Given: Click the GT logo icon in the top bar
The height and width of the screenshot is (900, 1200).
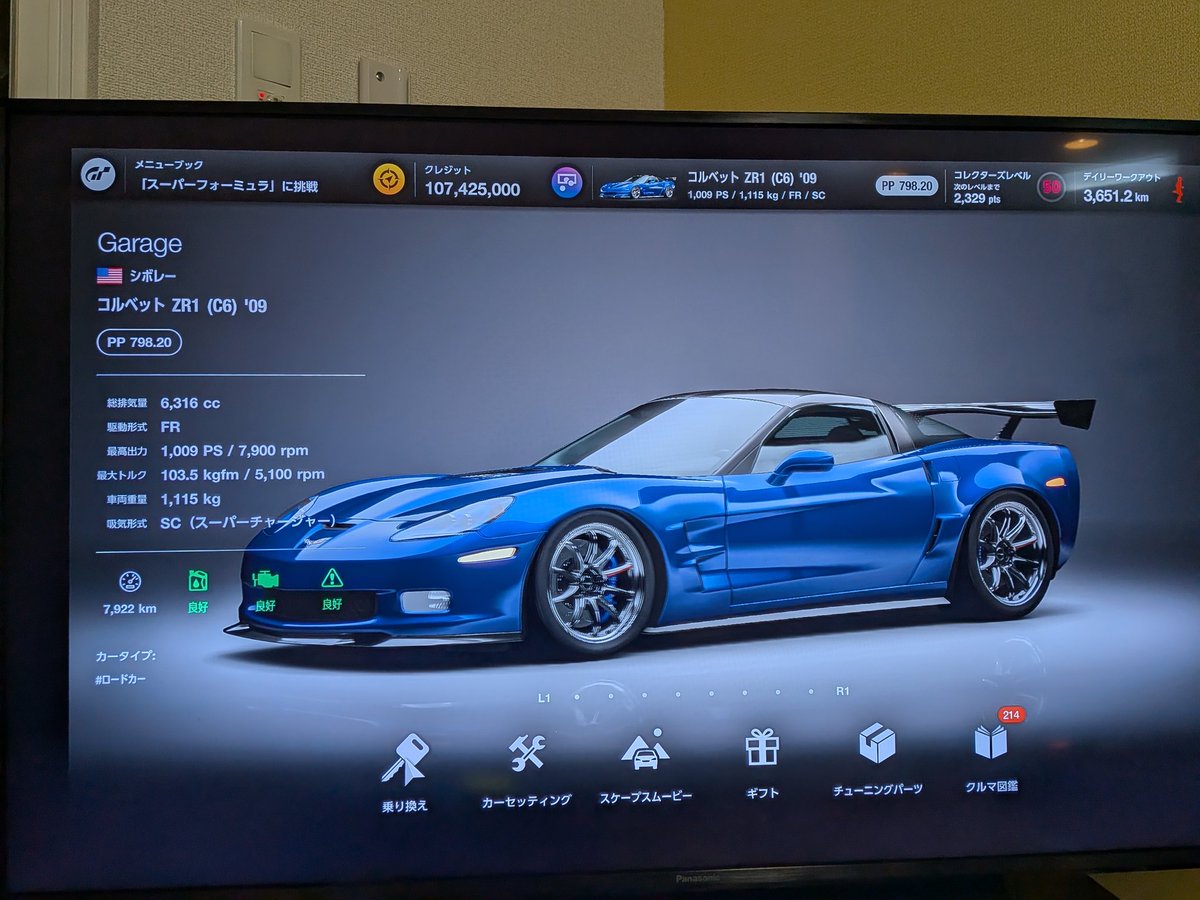Looking at the screenshot, I should [x=98, y=174].
